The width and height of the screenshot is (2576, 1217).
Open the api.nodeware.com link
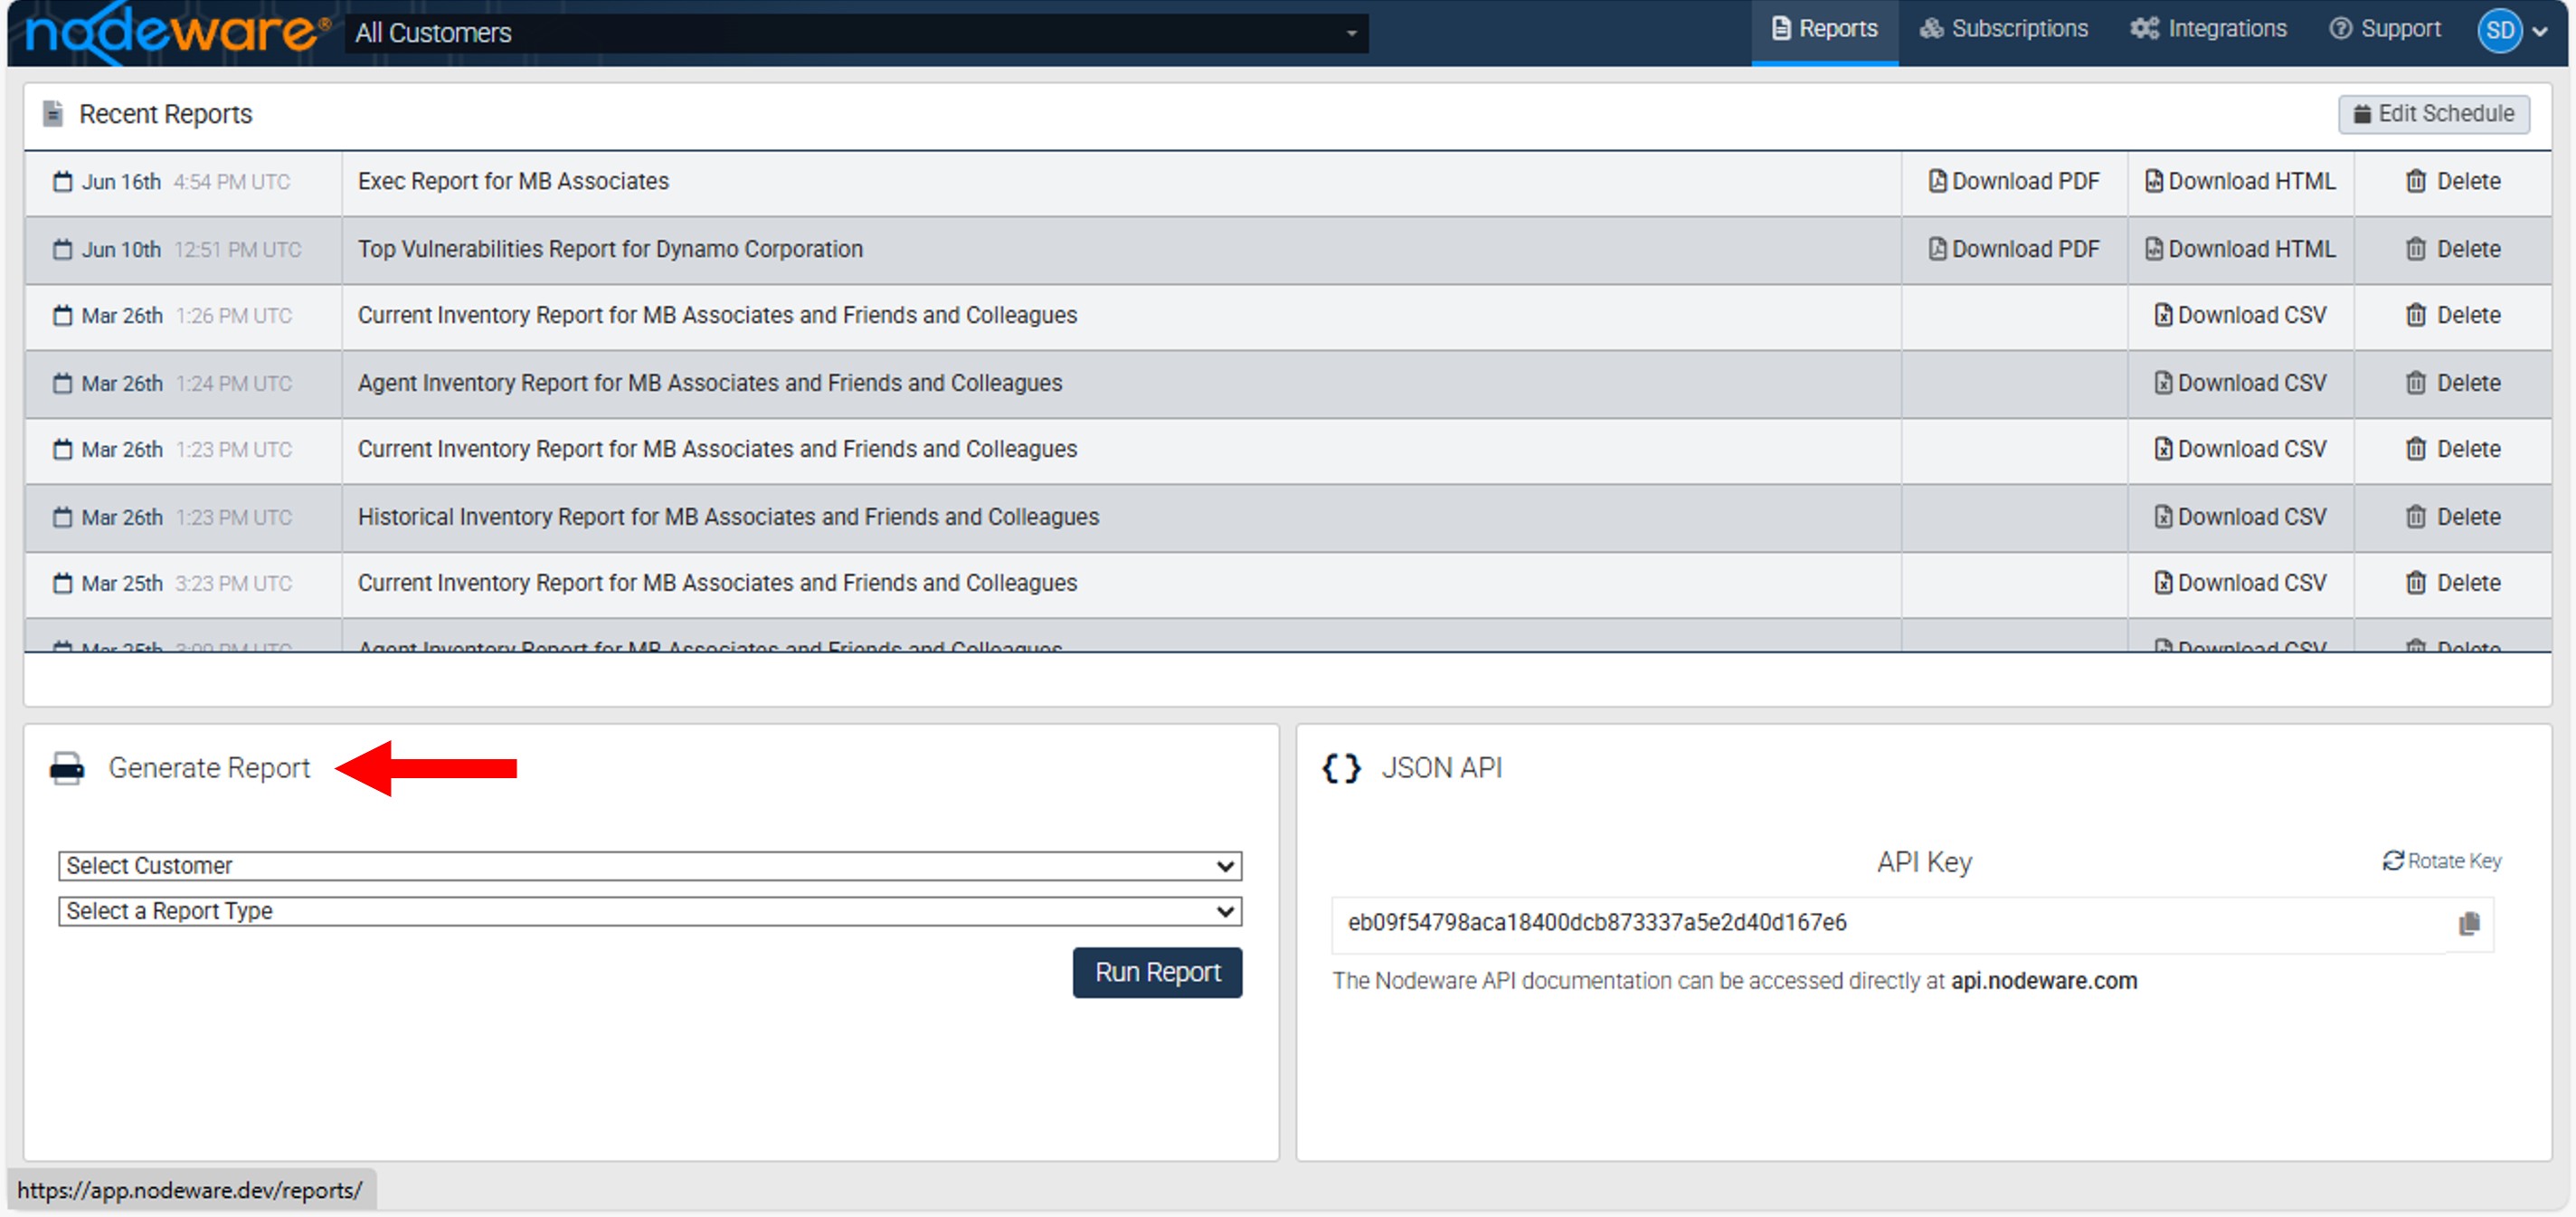2043,981
